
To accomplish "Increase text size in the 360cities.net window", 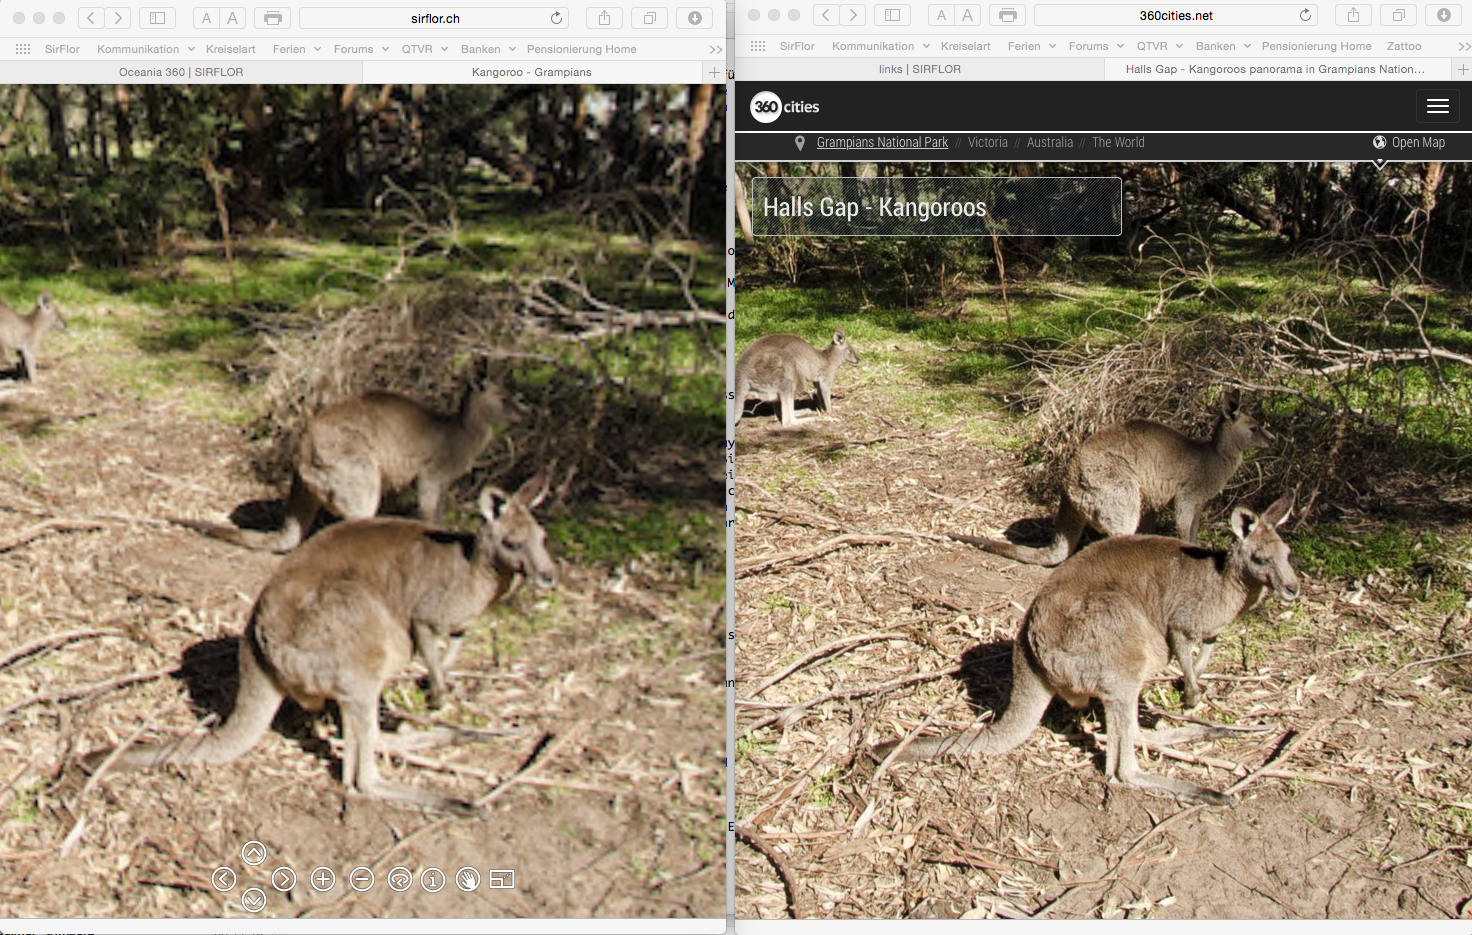I will click(968, 15).
